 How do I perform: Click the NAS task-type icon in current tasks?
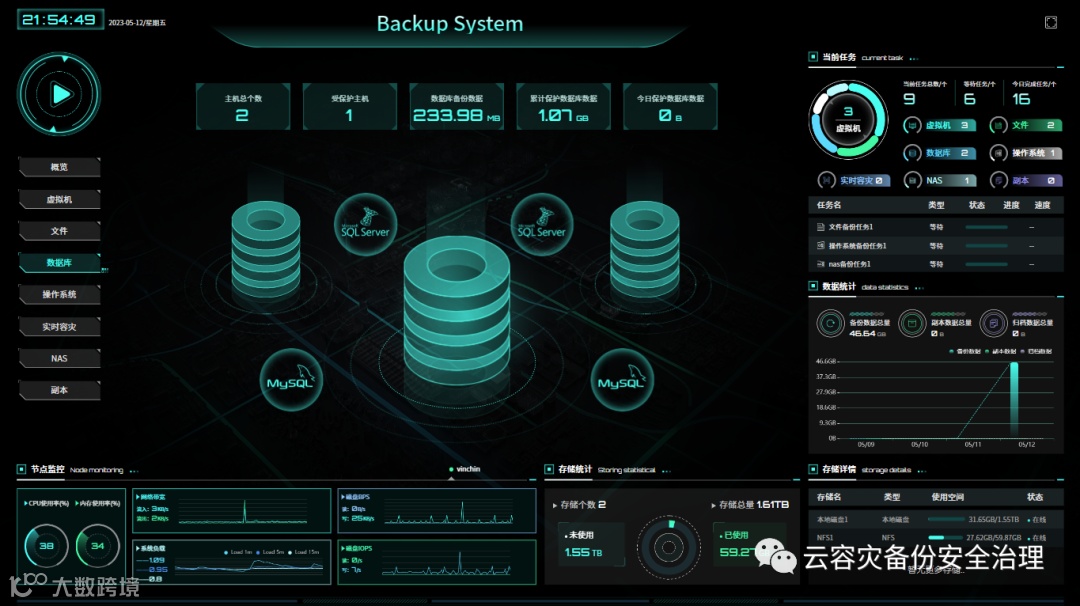coord(912,180)
